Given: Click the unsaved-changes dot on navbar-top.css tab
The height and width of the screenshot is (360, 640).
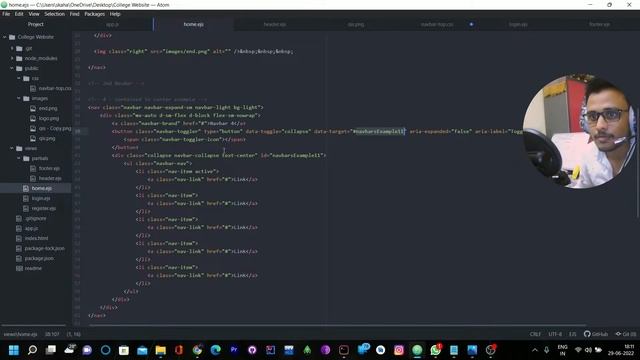Looking at the screenshot, I should click(471, 24).
